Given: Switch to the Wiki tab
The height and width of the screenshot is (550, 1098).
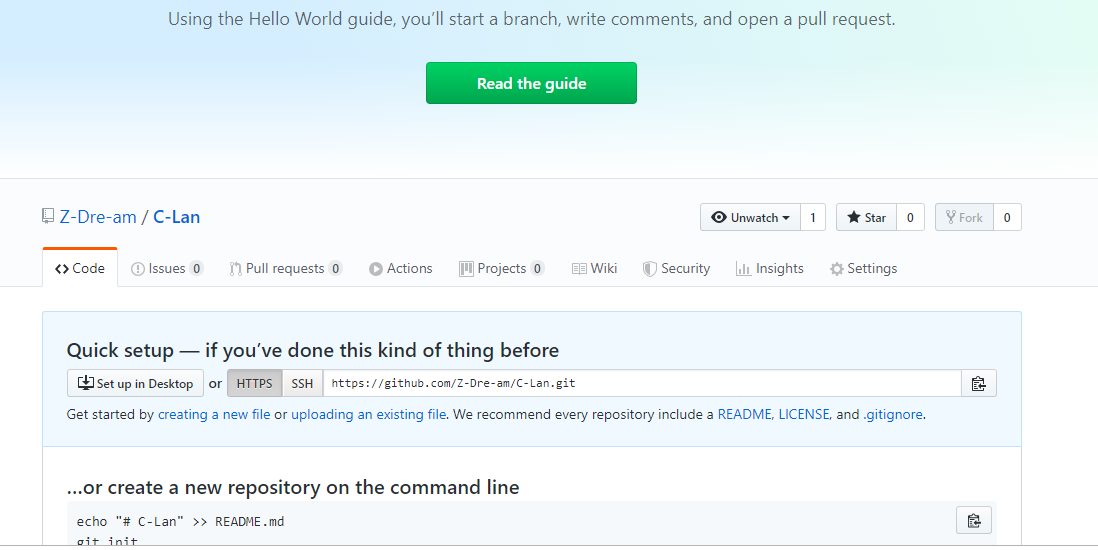Looking at the screenshot, I should pos(595,268).
